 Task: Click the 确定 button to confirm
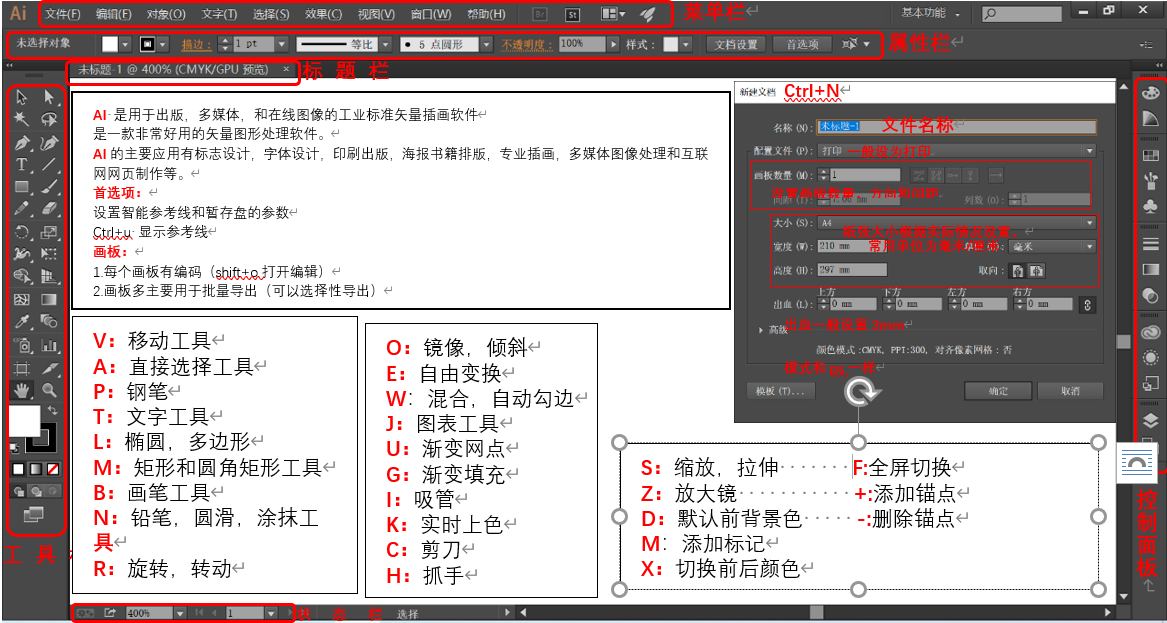[999, 390]
